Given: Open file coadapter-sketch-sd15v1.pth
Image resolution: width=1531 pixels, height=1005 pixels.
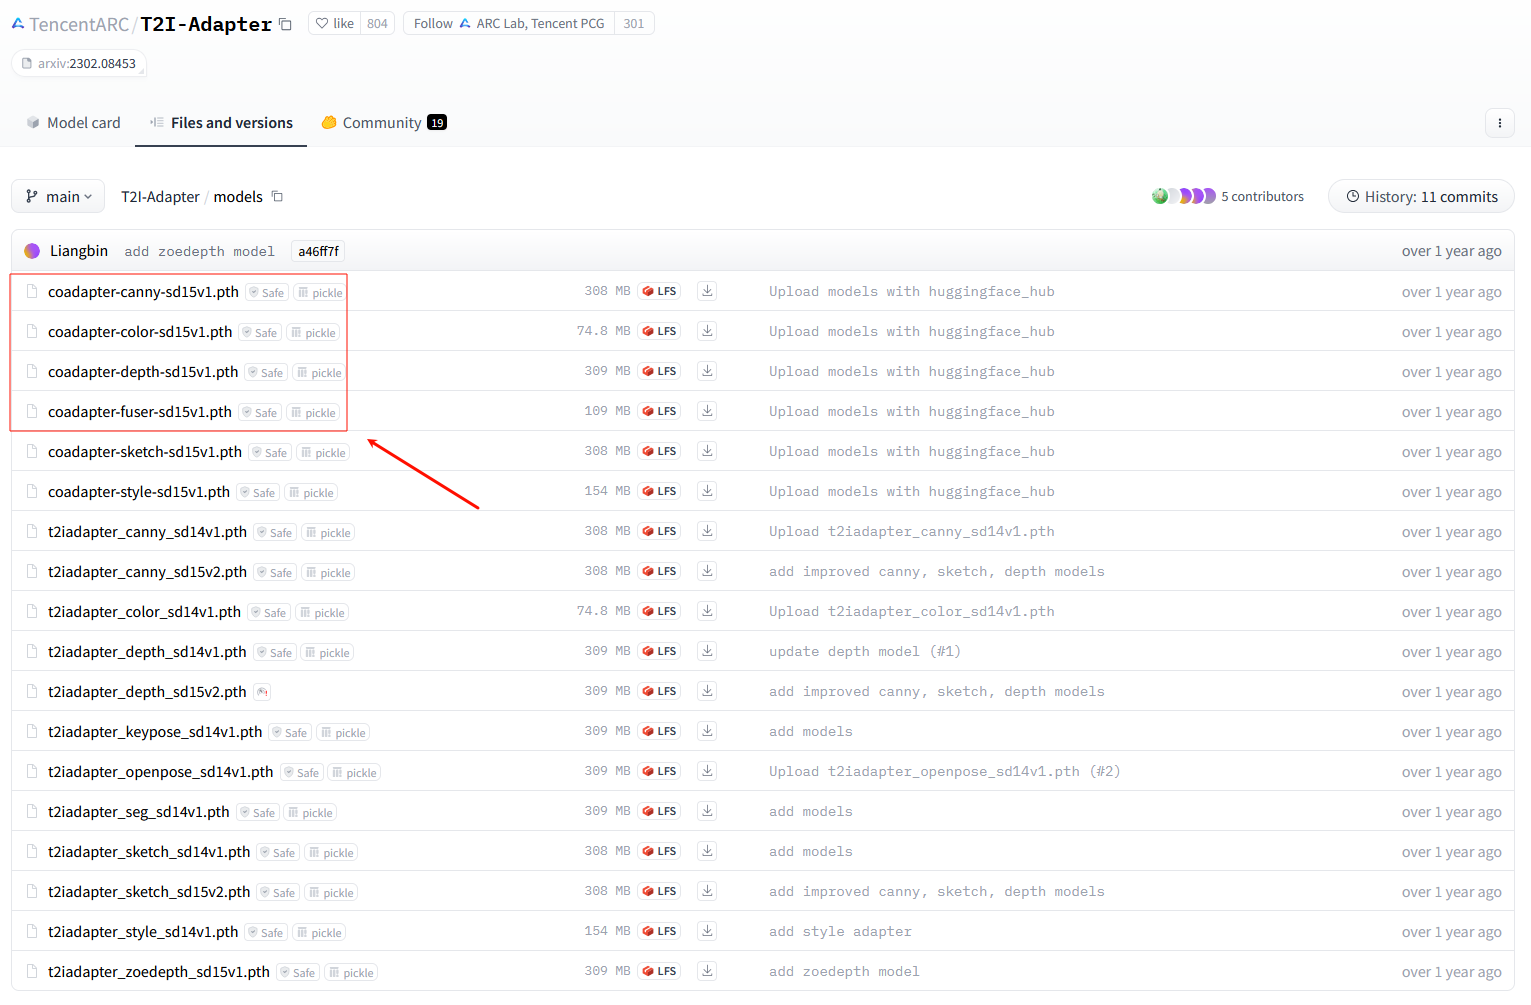Looking at the screenshot, I should pyautogui.click(x=145, y=452).
